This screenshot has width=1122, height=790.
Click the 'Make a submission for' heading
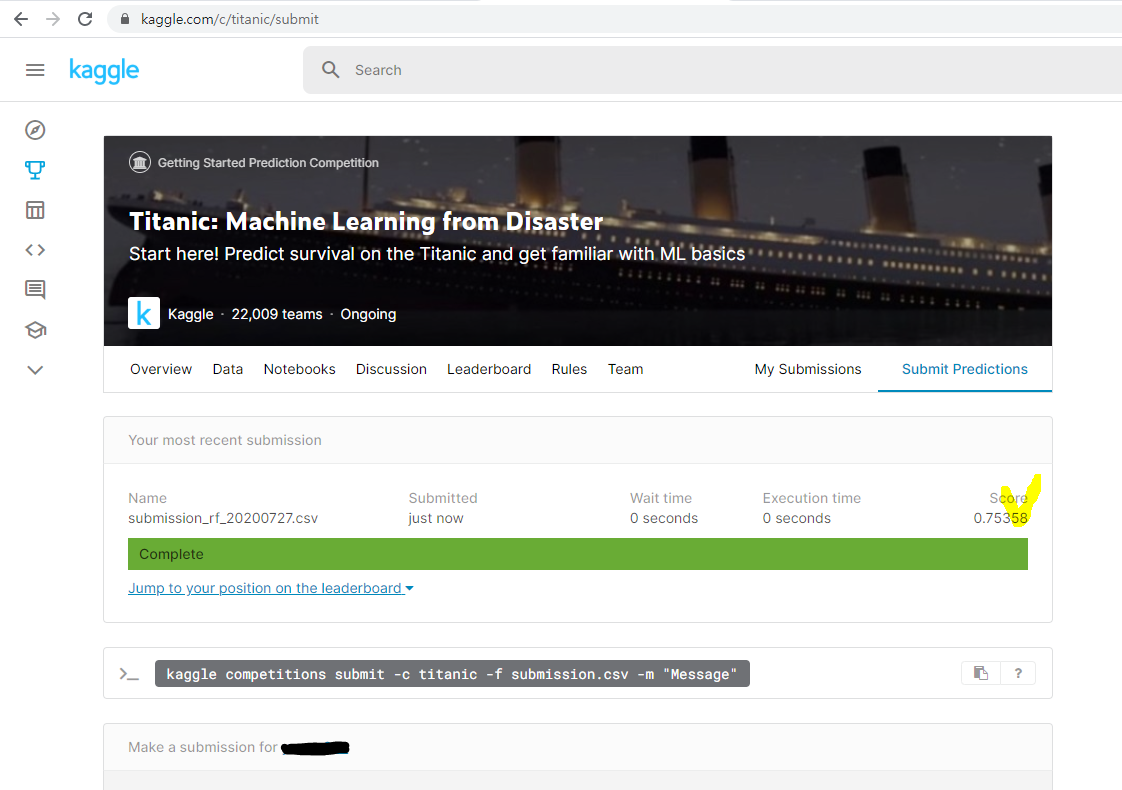(203, 747)
